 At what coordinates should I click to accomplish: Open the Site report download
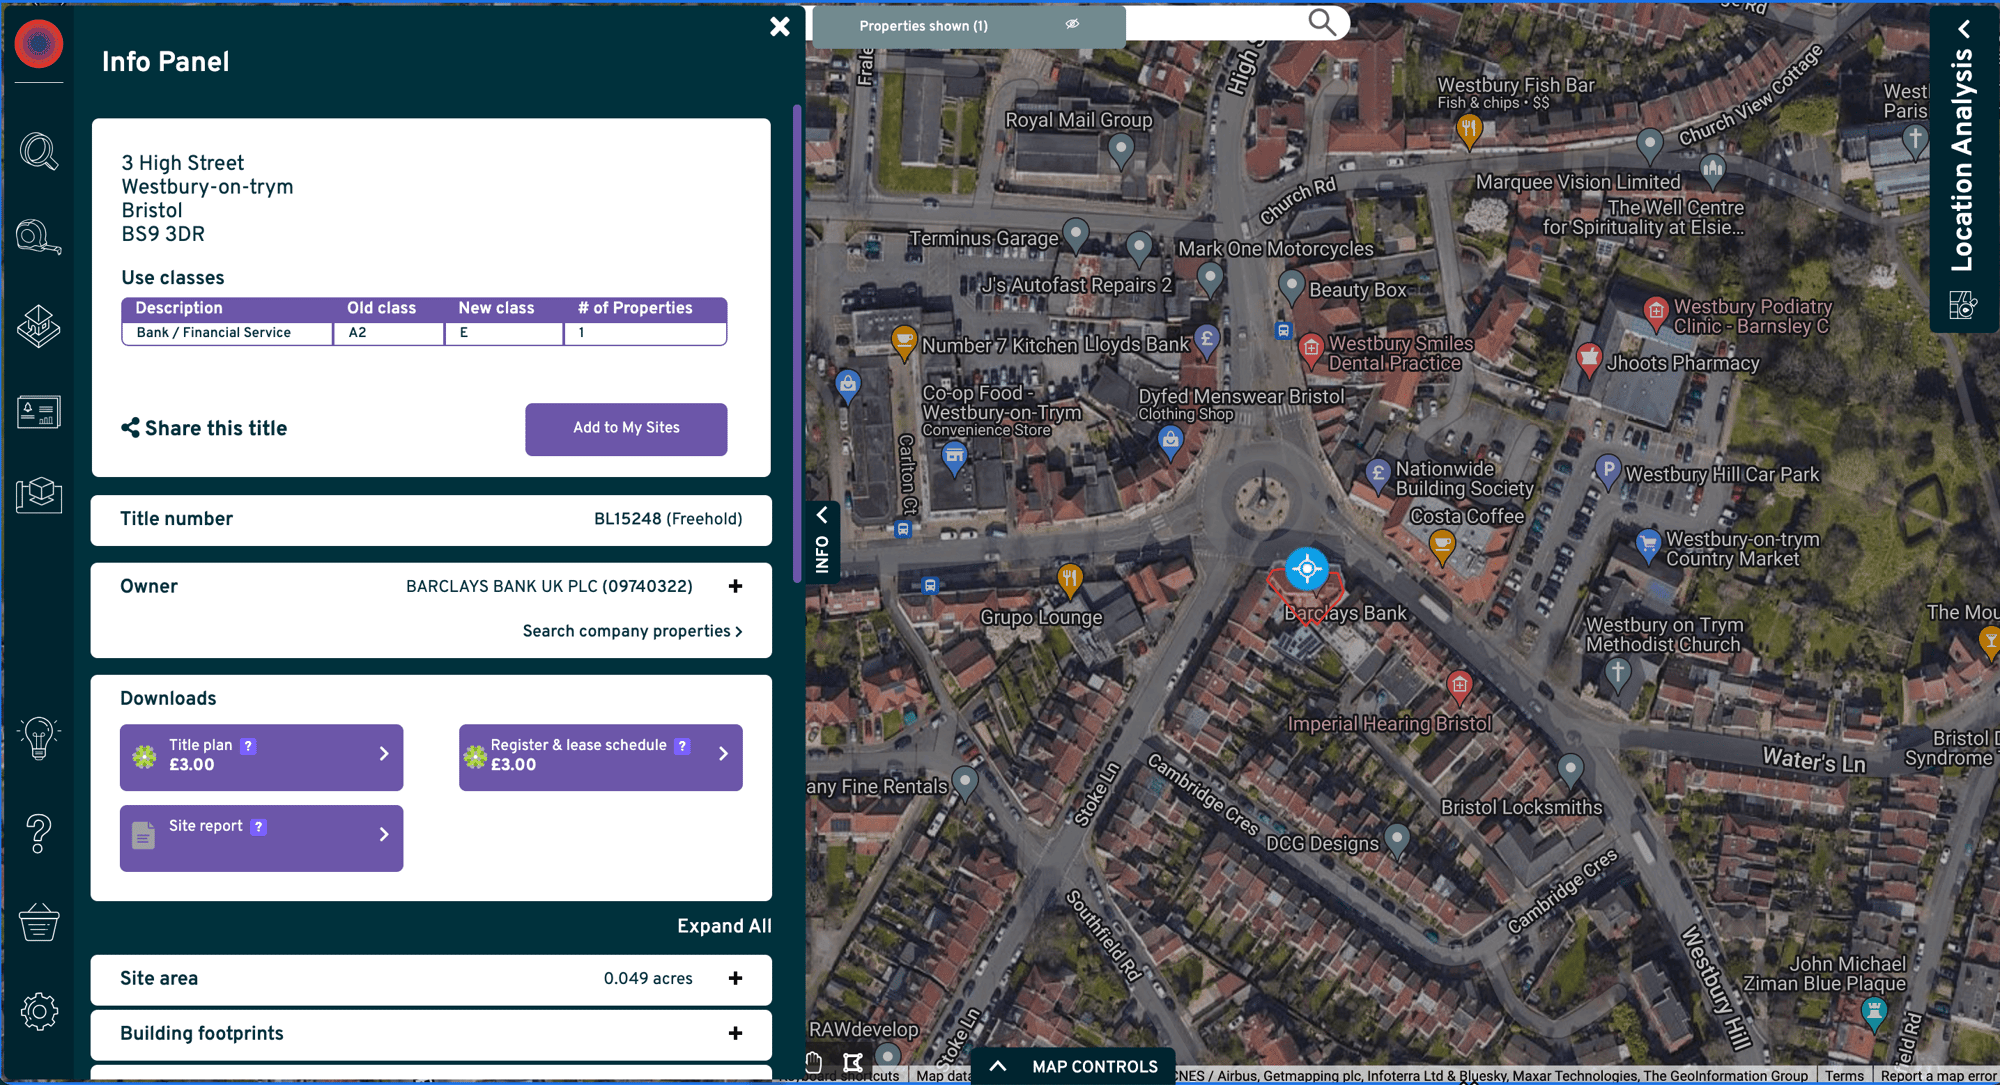261,838
